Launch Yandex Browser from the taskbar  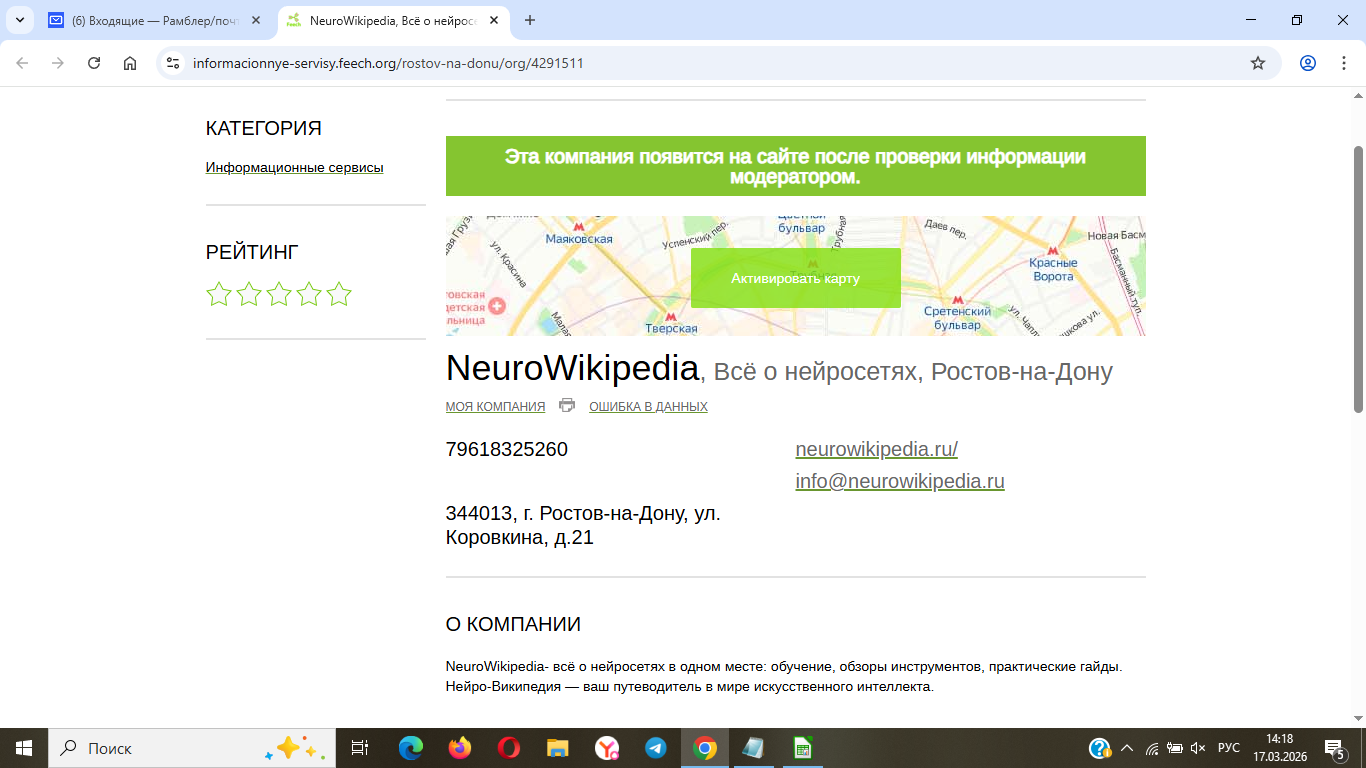607,748
